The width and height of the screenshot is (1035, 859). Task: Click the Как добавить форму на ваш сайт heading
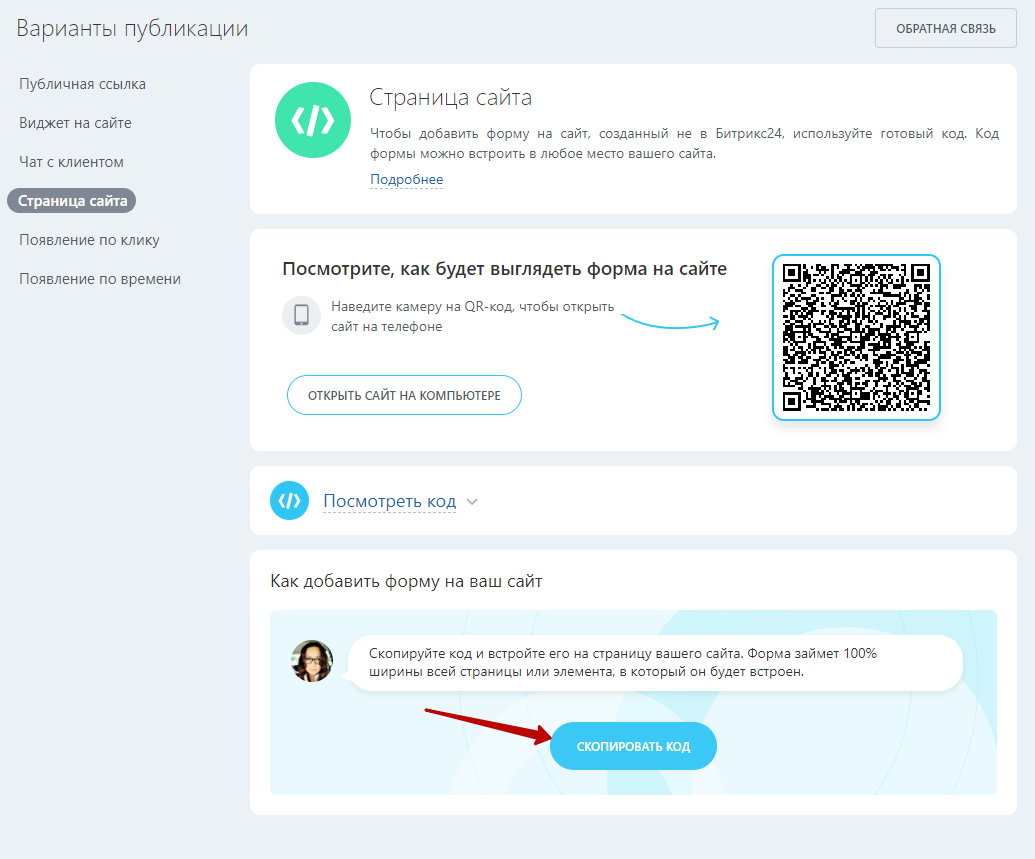click(x=406, y=581)
